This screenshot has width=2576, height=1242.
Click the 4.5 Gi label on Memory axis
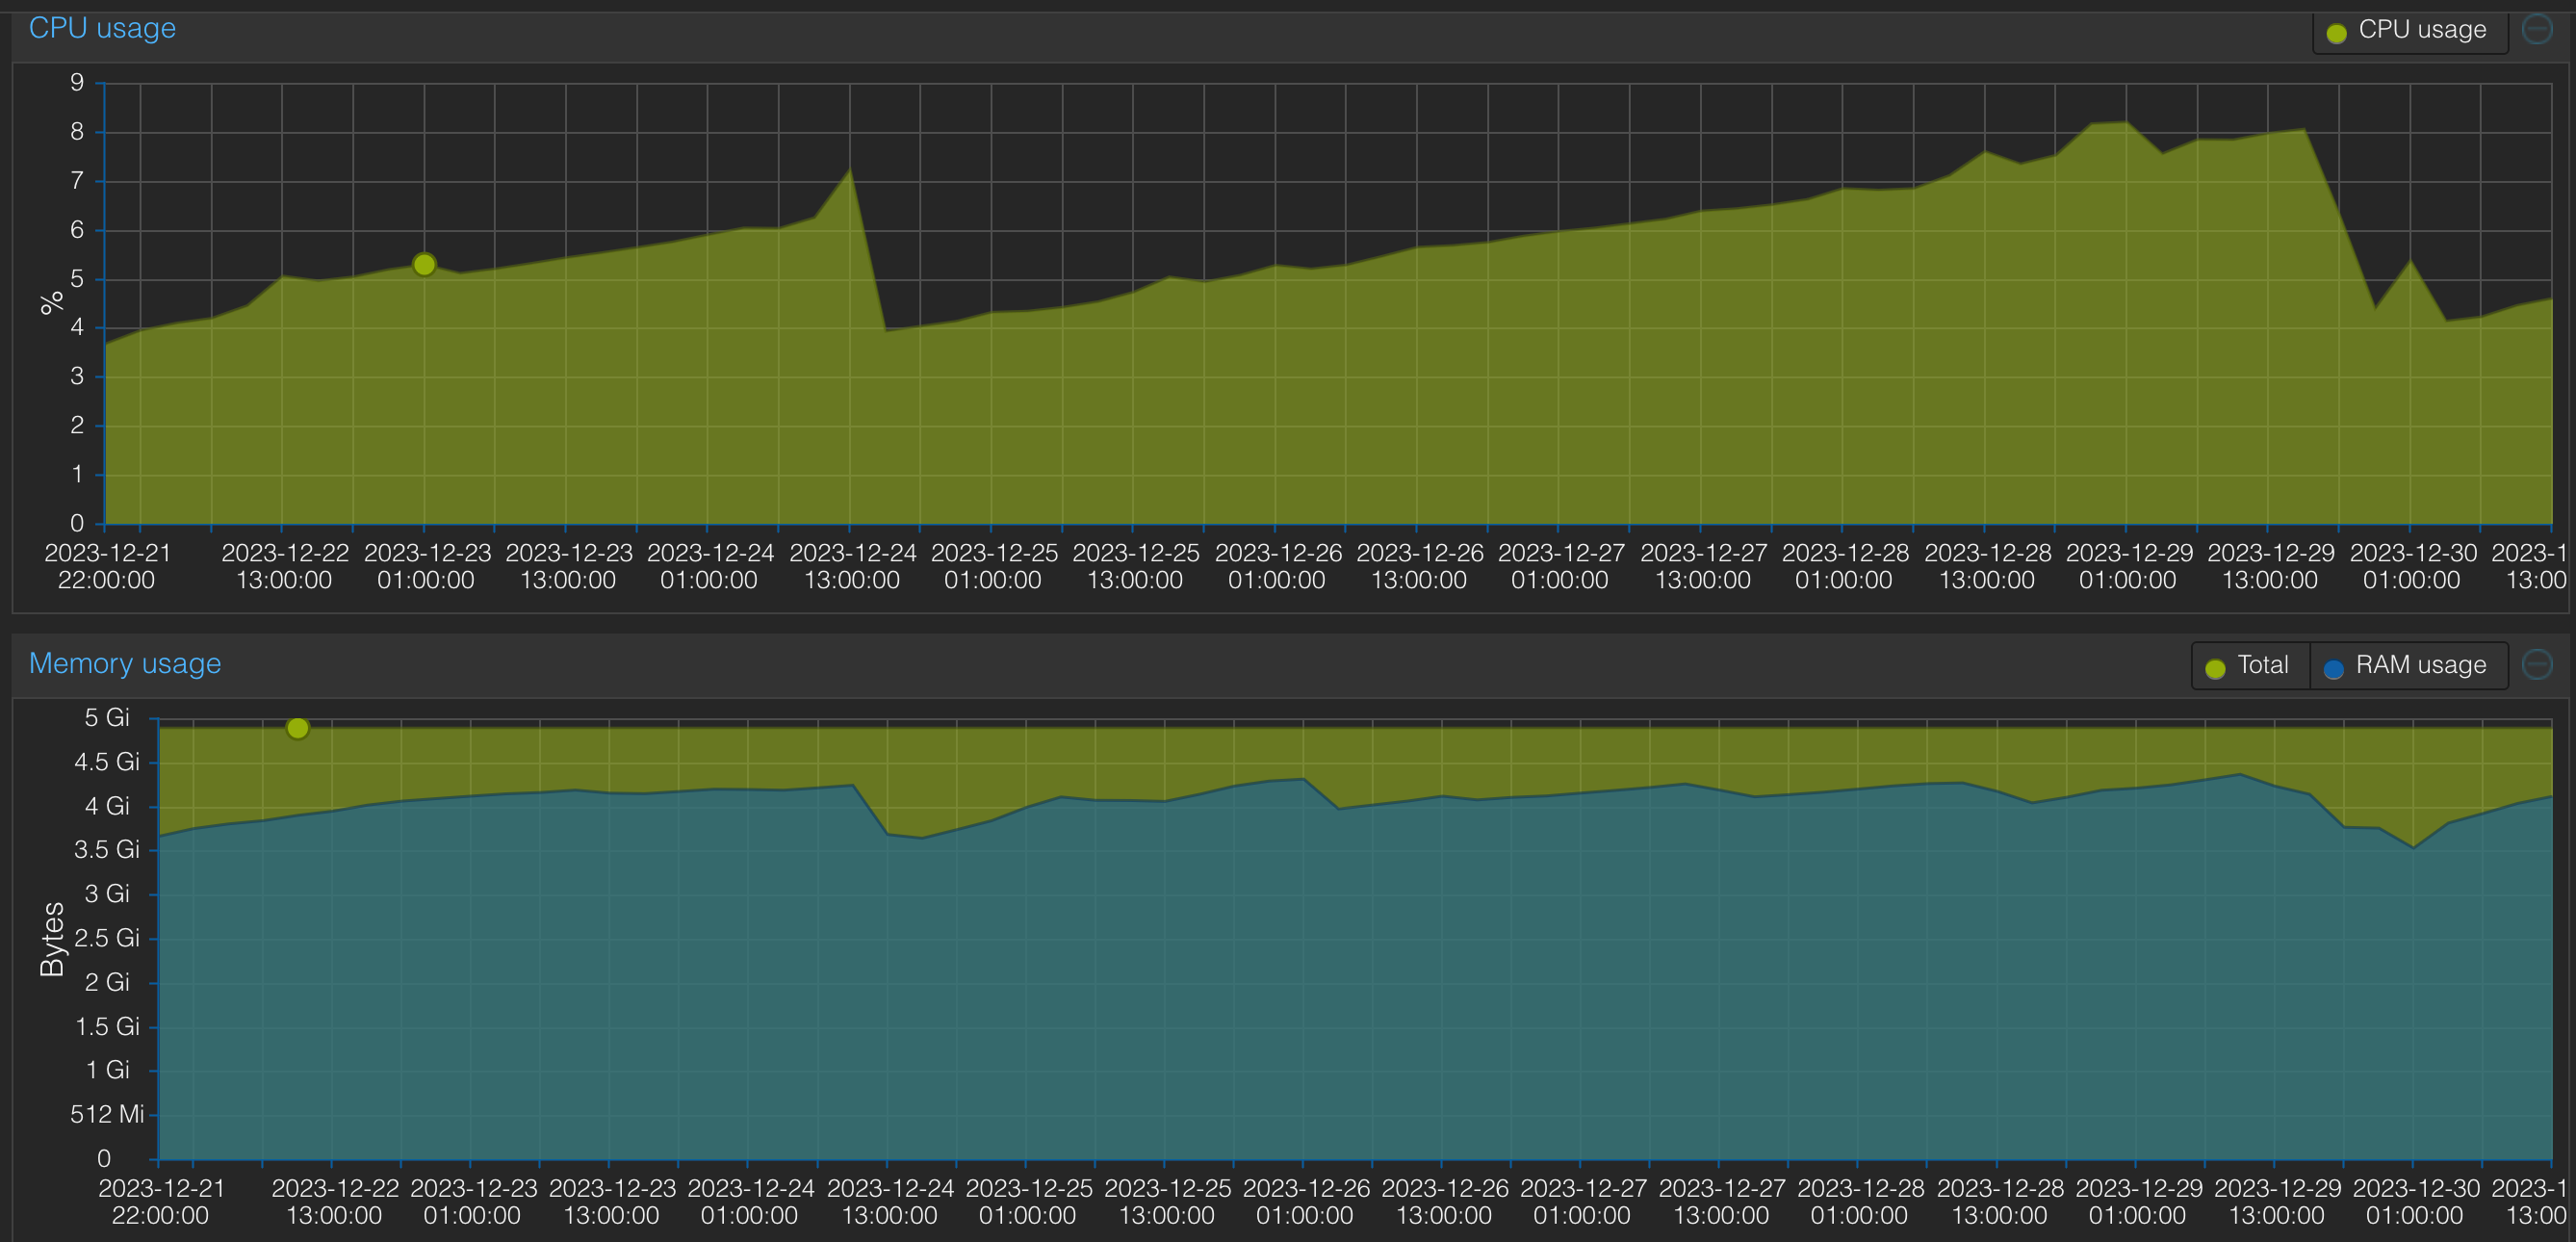(x=106, y=762)
